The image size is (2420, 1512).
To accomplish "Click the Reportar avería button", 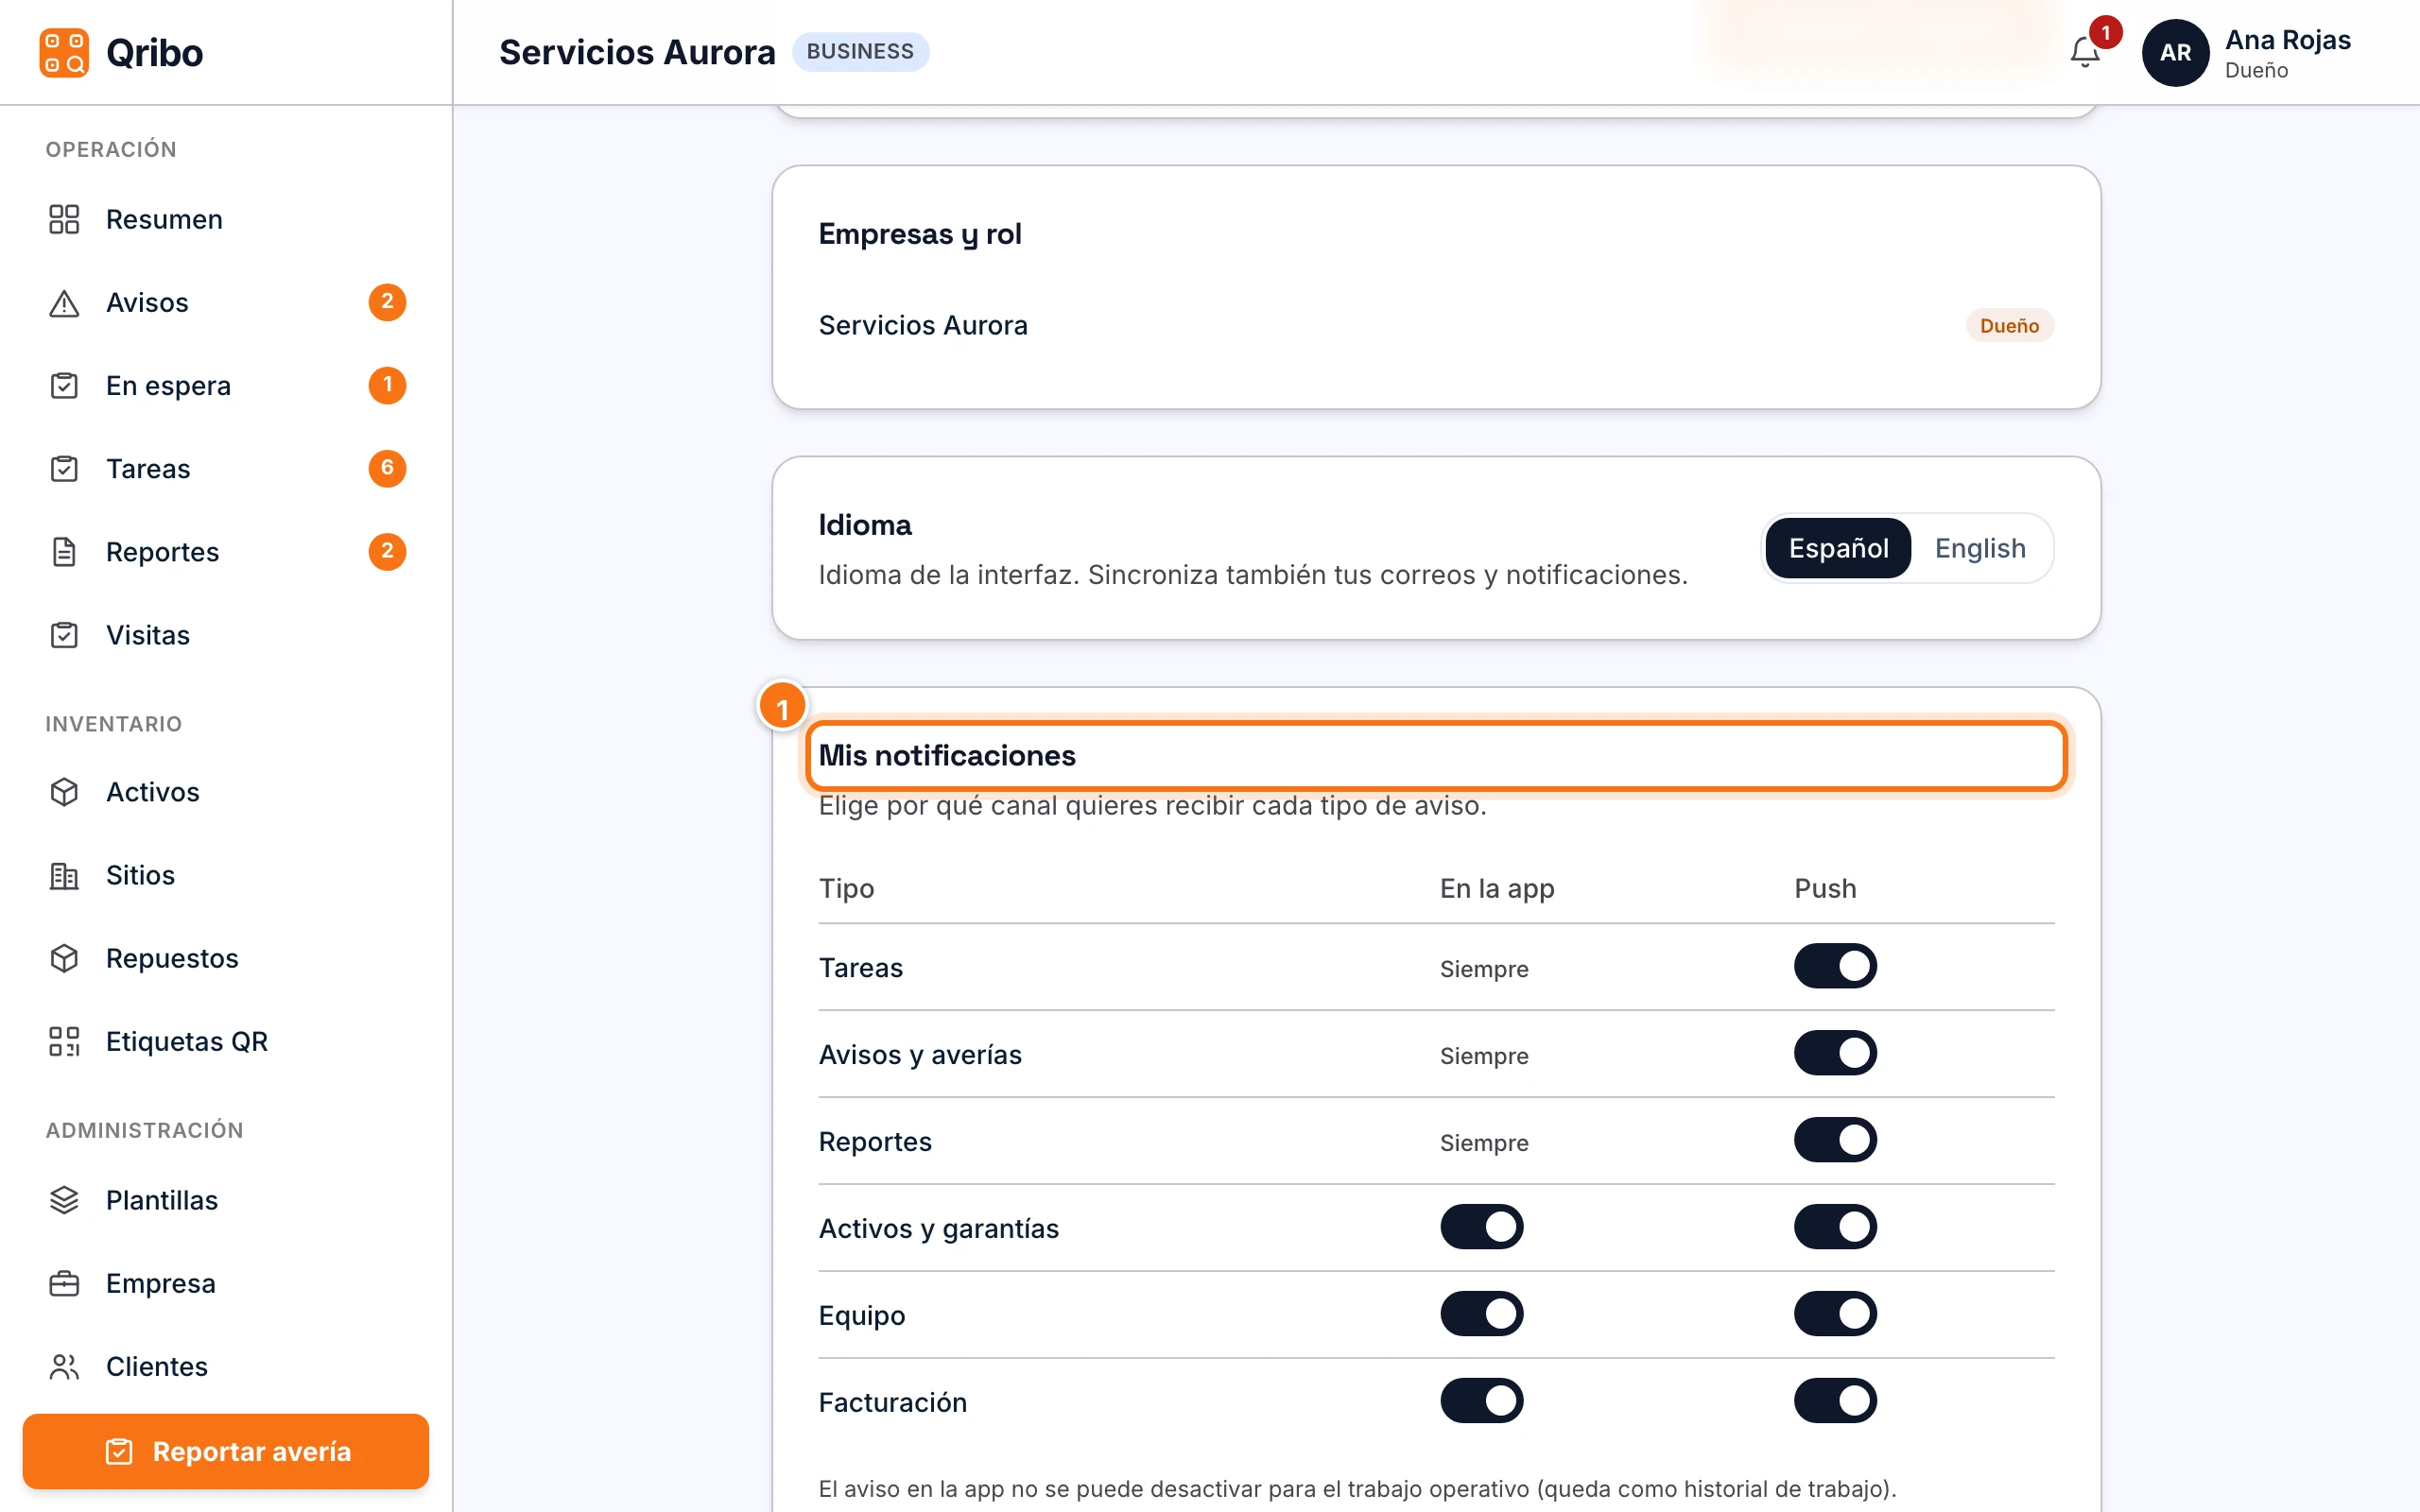I will [x=226, y=1451].
